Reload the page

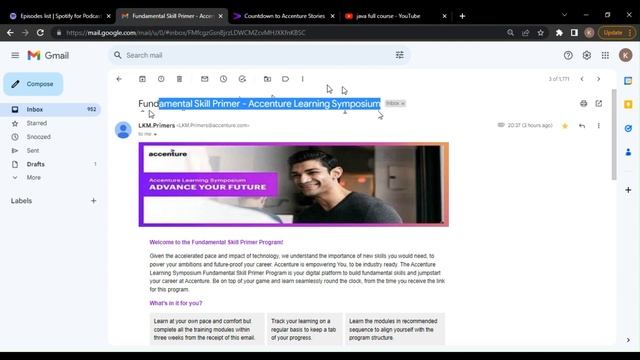(x=40, y=33)
